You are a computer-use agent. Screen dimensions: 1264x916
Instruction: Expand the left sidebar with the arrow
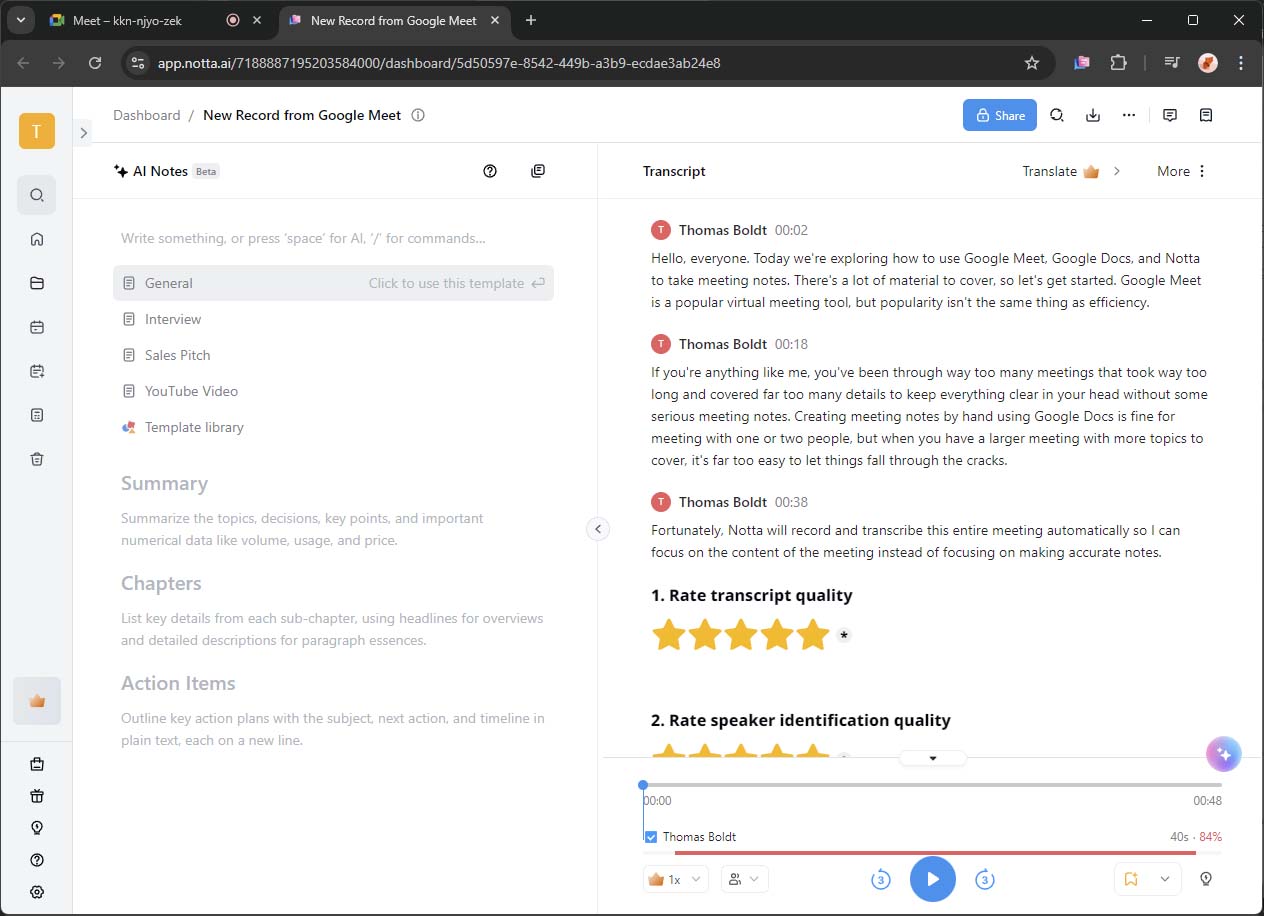click(x=84, y=132)
